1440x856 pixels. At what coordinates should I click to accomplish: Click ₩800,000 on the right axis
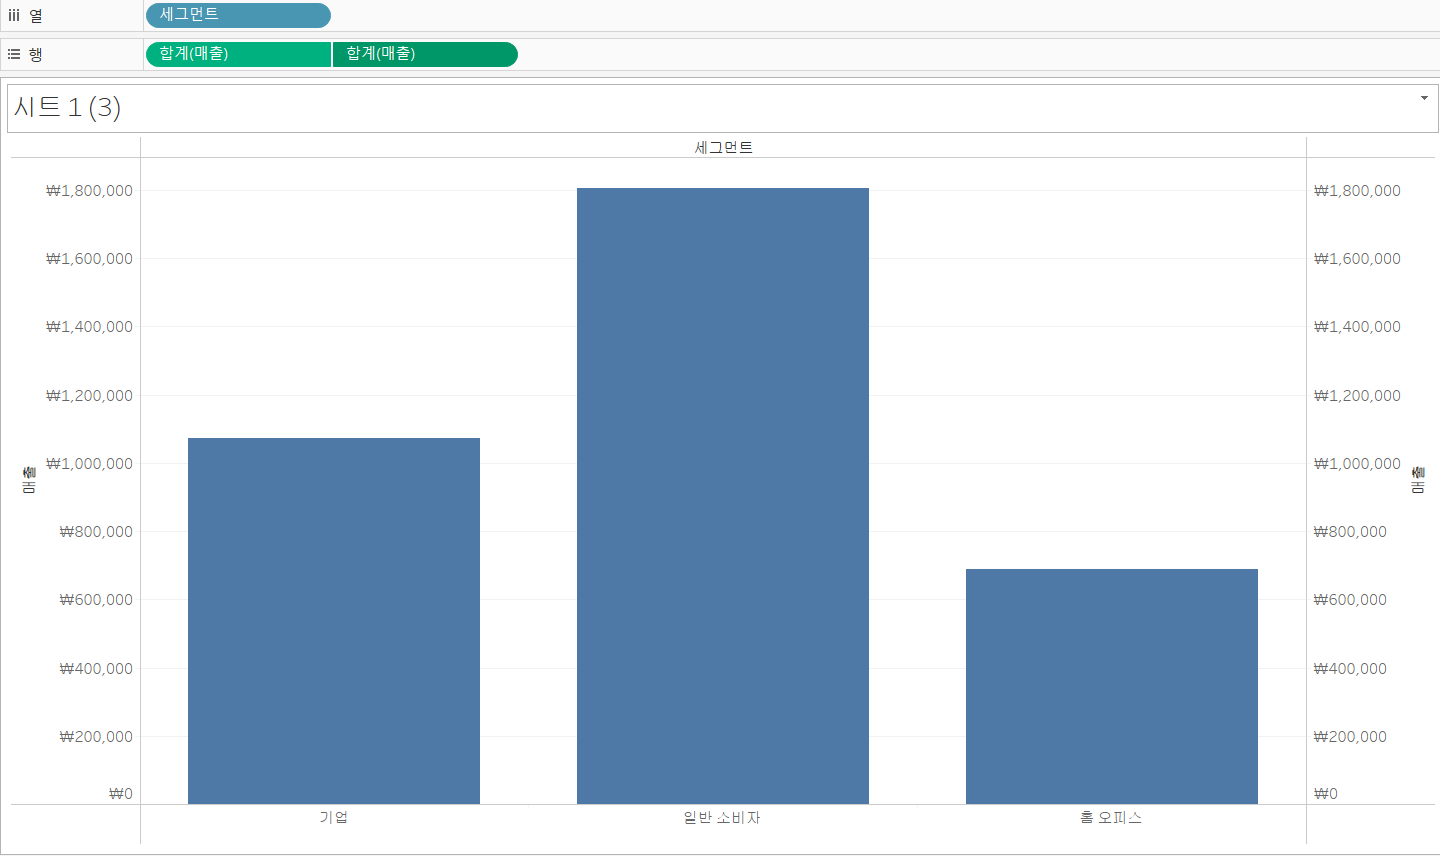[1350, 531]
